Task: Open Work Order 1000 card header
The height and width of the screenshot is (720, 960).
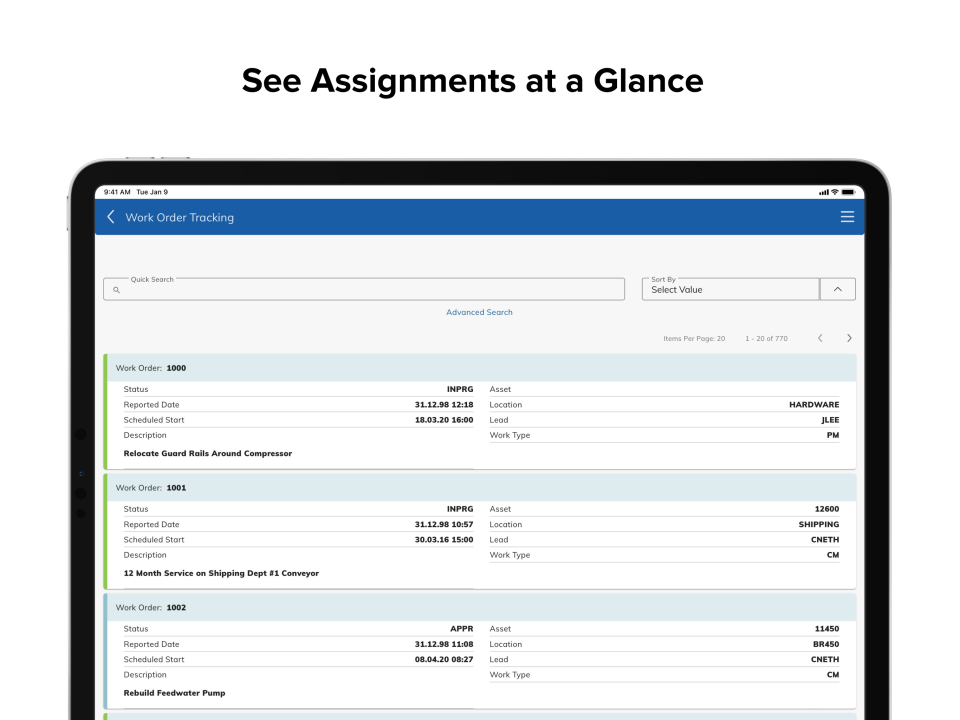Action: pos(480,368)
